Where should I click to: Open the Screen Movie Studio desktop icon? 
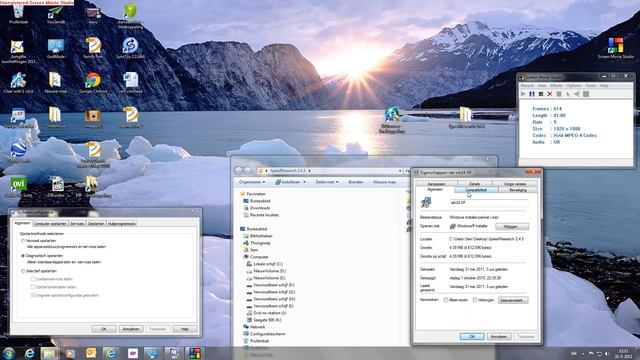pos(616,48)
